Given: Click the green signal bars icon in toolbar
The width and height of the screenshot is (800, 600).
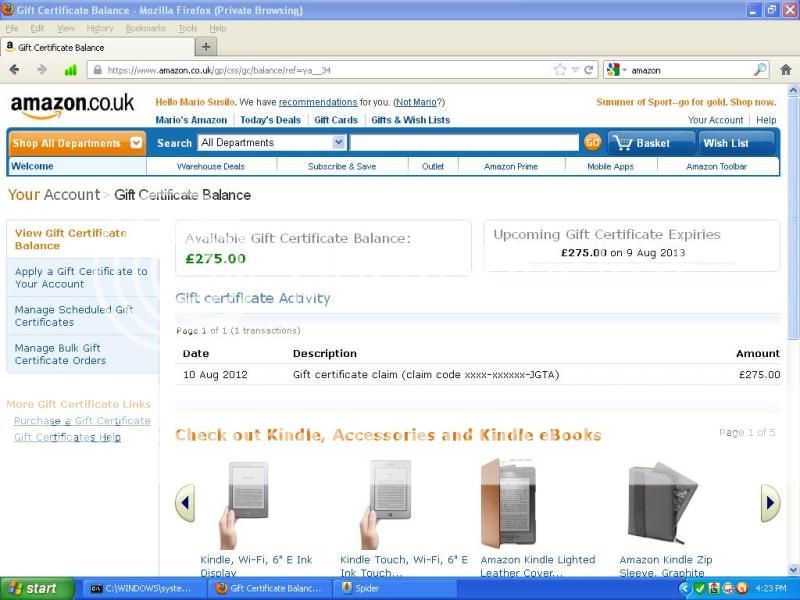Looking at the screenshot, I should click(x=70, y=70).
